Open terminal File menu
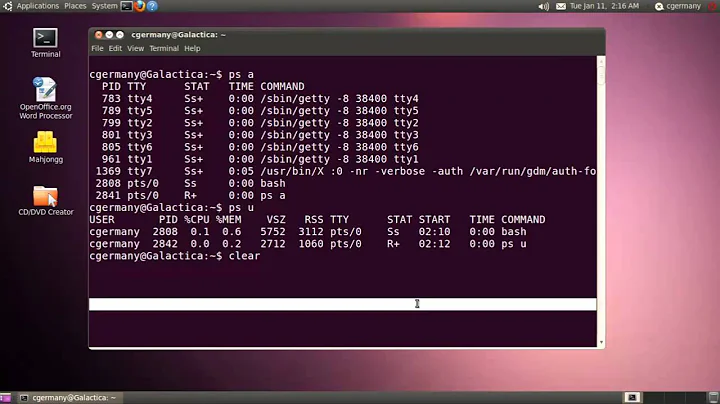Screen dimensions: 720x404 (97, 48)
